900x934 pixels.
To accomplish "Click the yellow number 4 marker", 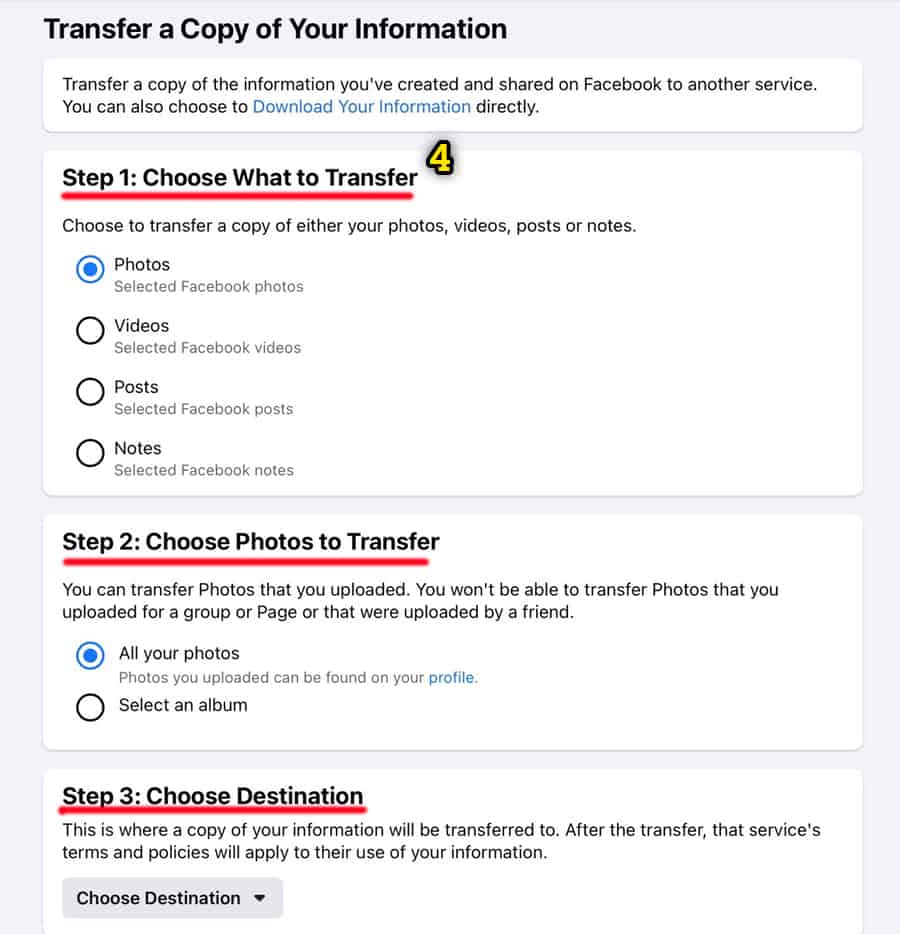I will pos(440,160).
